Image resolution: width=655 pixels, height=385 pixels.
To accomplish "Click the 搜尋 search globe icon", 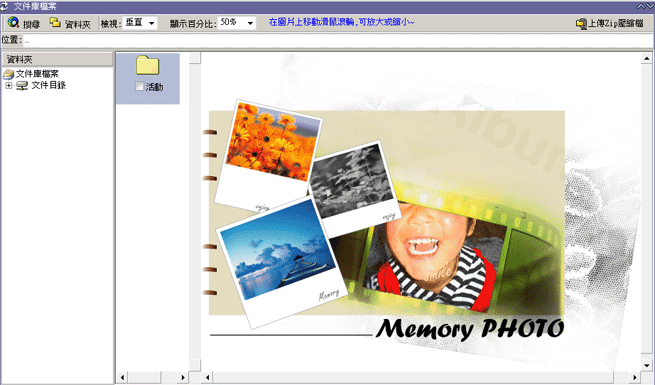I will click(13, 22).
